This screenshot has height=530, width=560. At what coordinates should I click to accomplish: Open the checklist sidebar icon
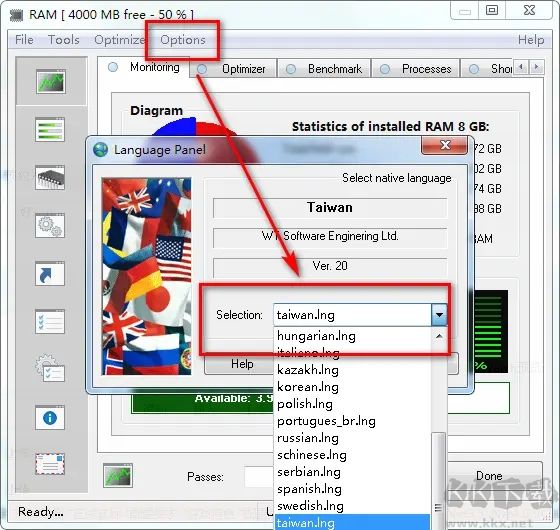(50, 321)
